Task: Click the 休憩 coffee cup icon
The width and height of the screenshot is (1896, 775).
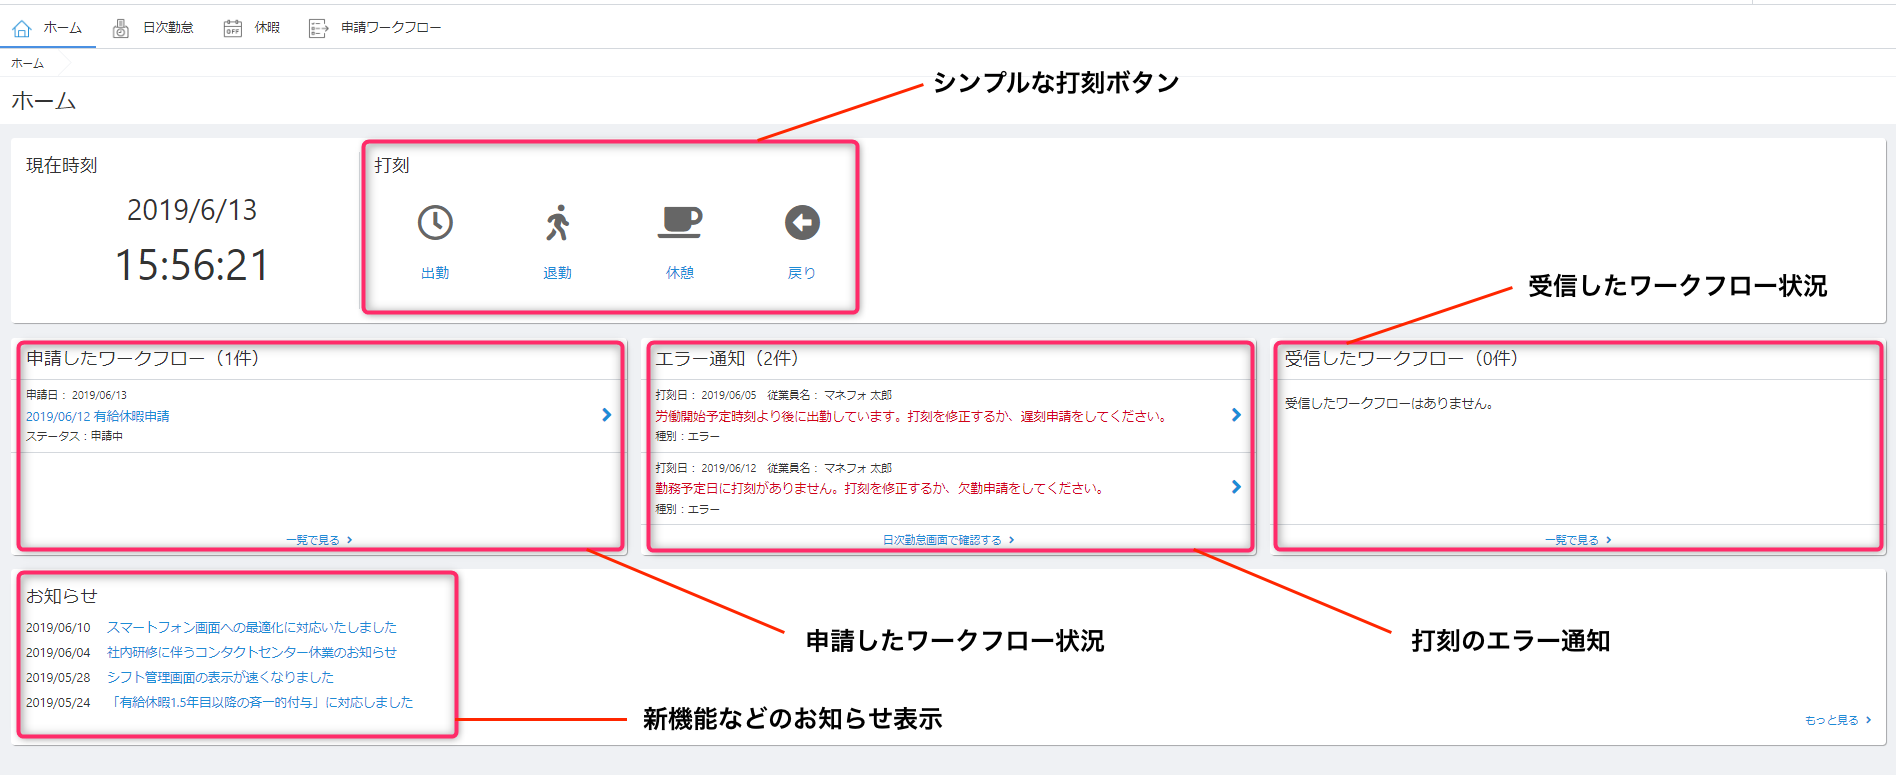Action: tap(680, 222)
